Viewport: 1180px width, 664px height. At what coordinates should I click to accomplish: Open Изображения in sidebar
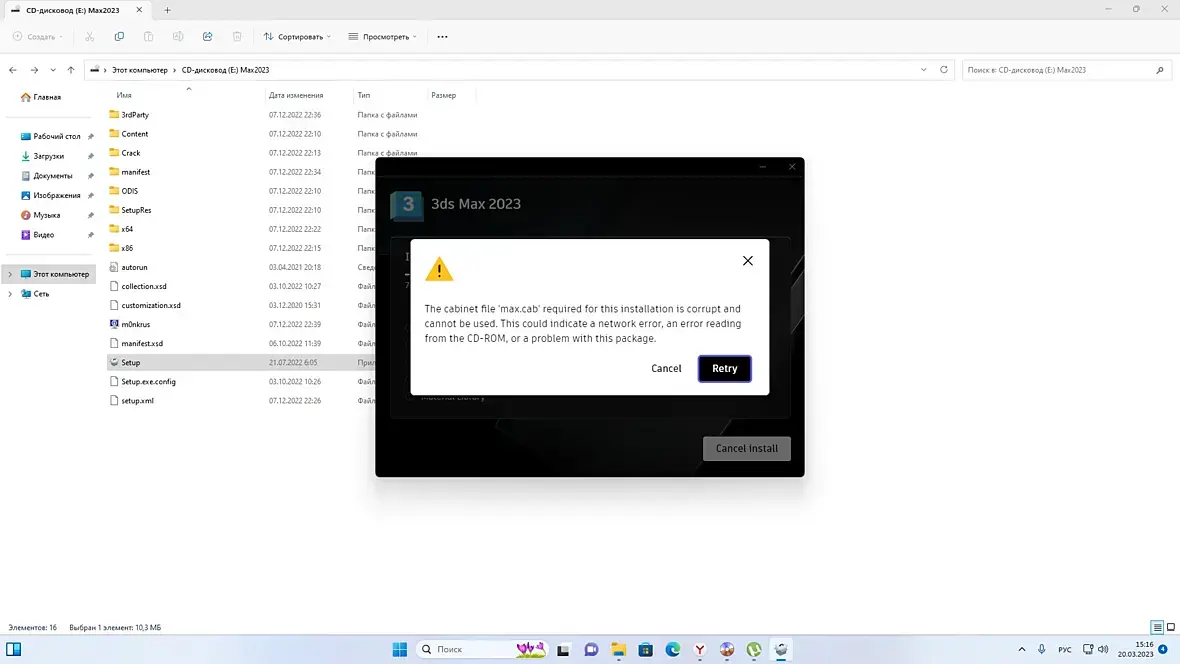[x=50, y=195]
